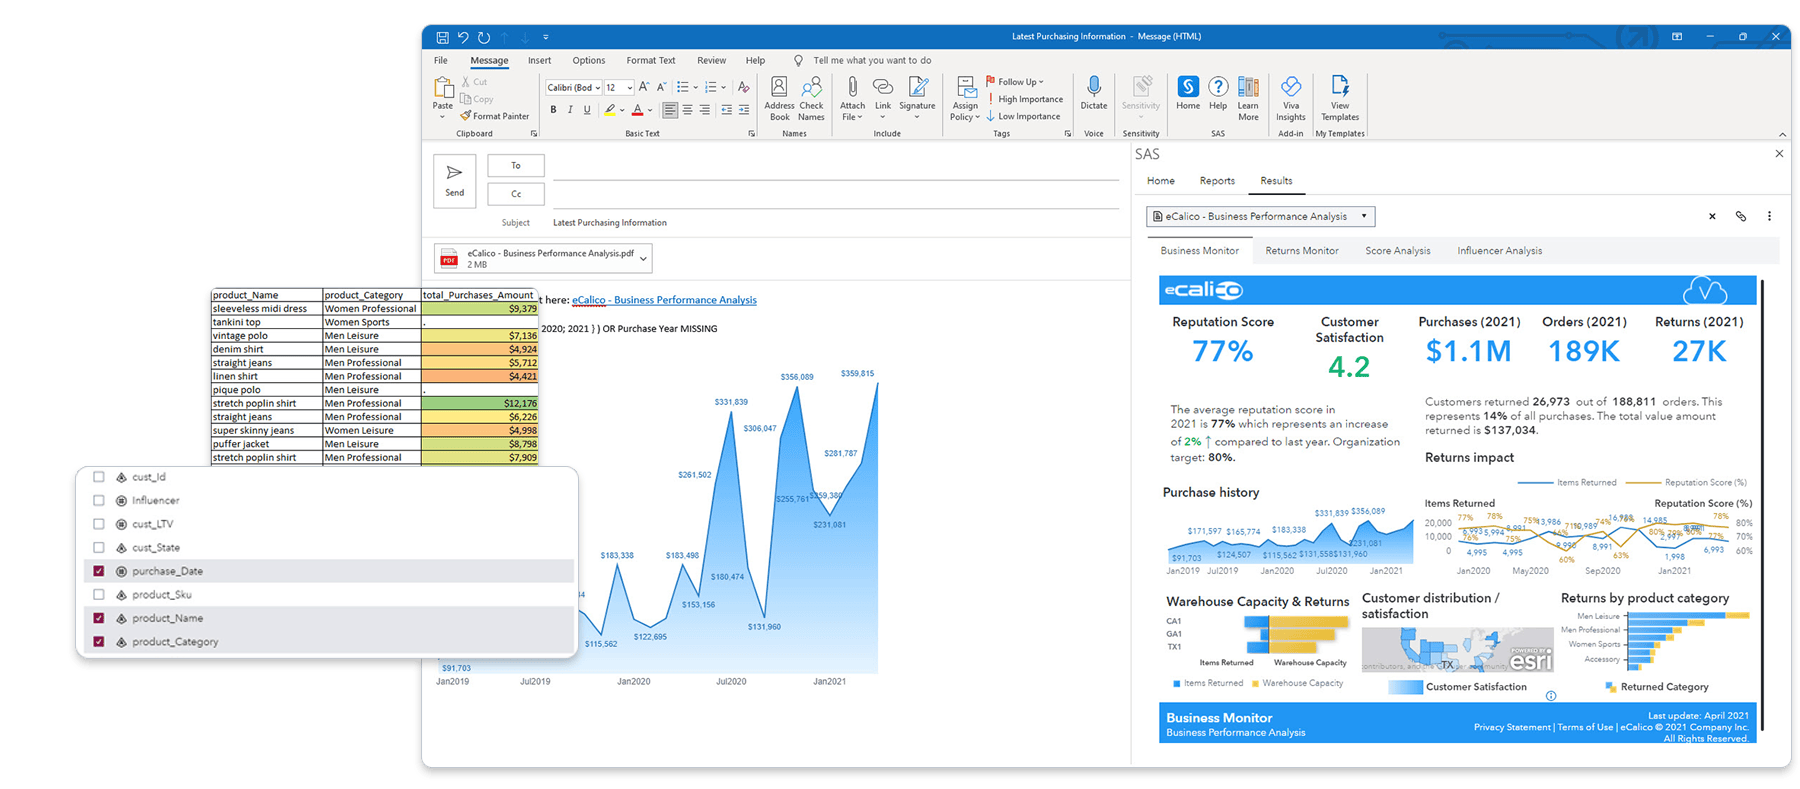Image resolution: width=1800 pixels, height=789 pixels.
Task: Select the Reports tab in SAS pane
Action: [x=1217, y=181]
